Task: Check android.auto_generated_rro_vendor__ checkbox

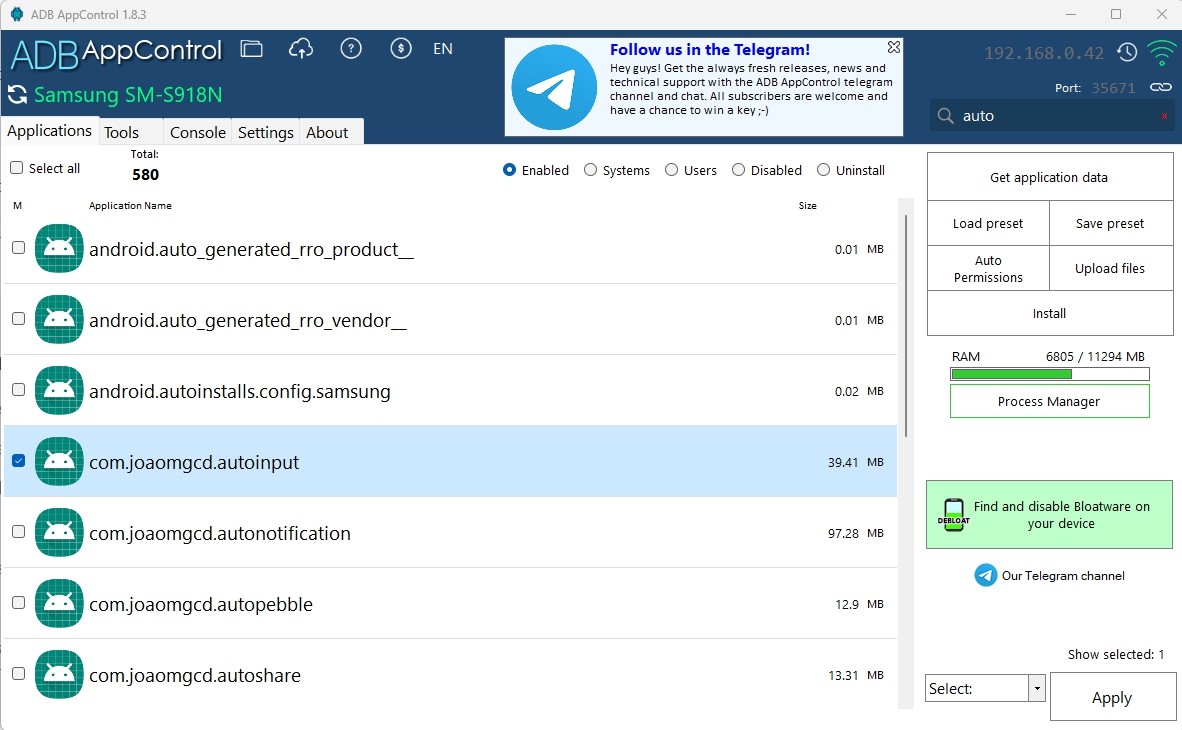Action: pyautogui.click(x=19, y=318)
